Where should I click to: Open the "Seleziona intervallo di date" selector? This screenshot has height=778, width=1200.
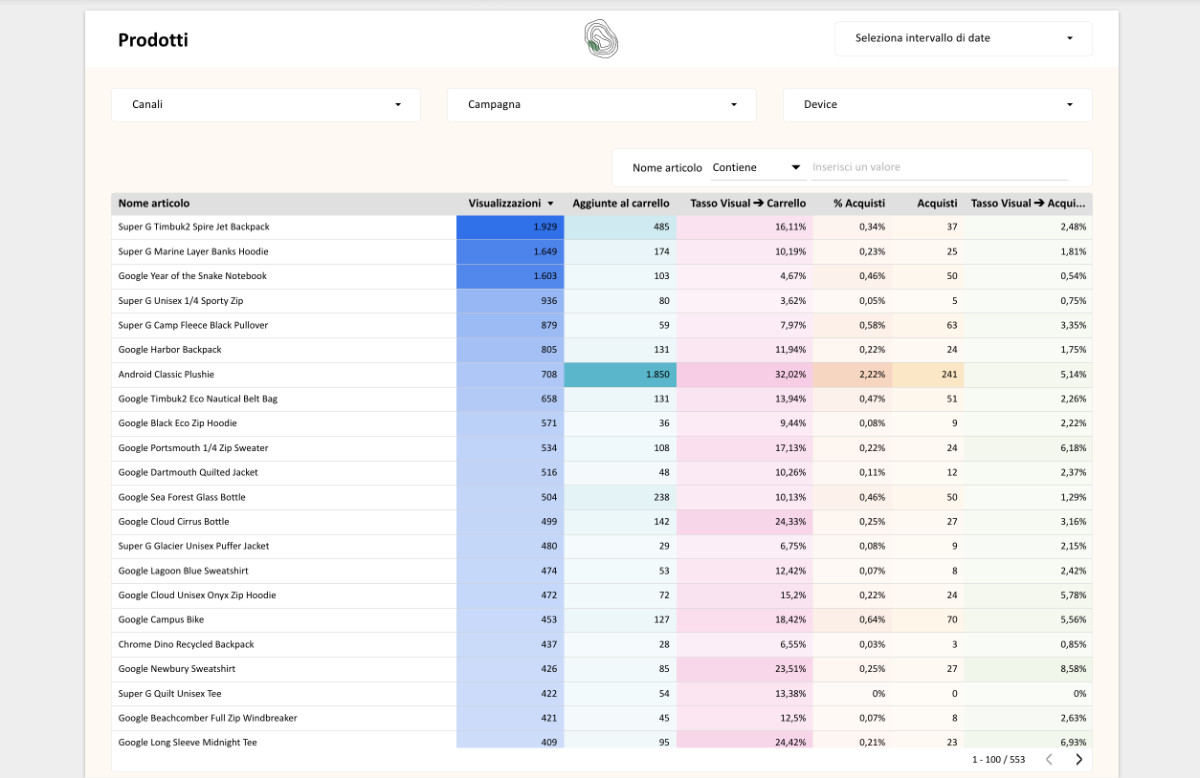[x=962, y=38]
